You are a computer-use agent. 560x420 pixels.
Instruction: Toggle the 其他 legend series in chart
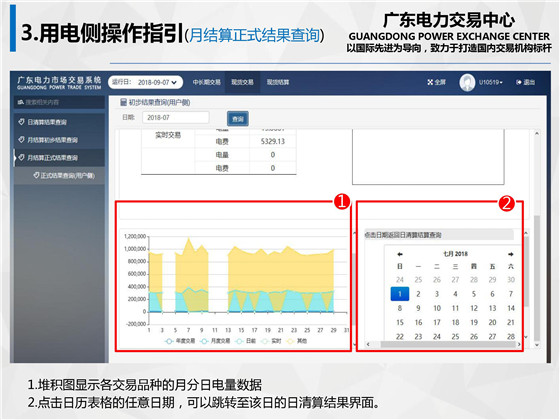(297, 341)
